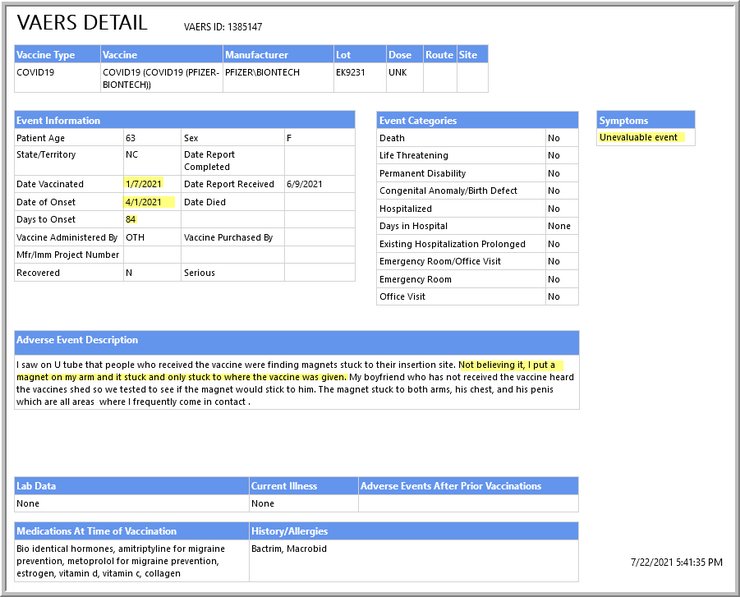Select the Unevaluable event symptom
The width and height of the screenshot is (740, 597).
(639, 137)
